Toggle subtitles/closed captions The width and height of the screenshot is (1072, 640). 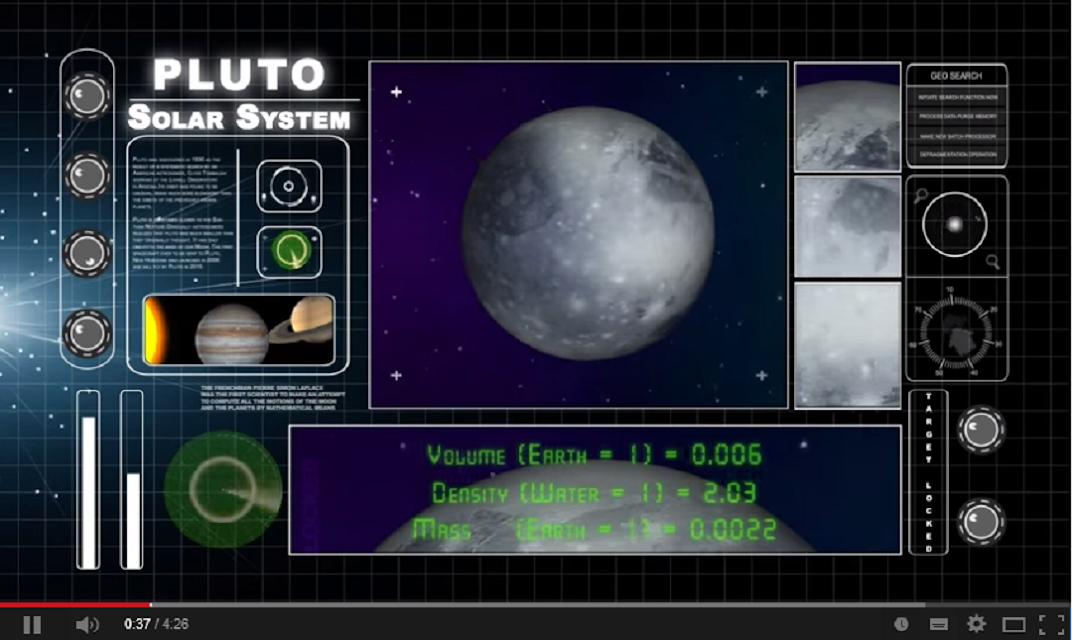coord(939,624)
